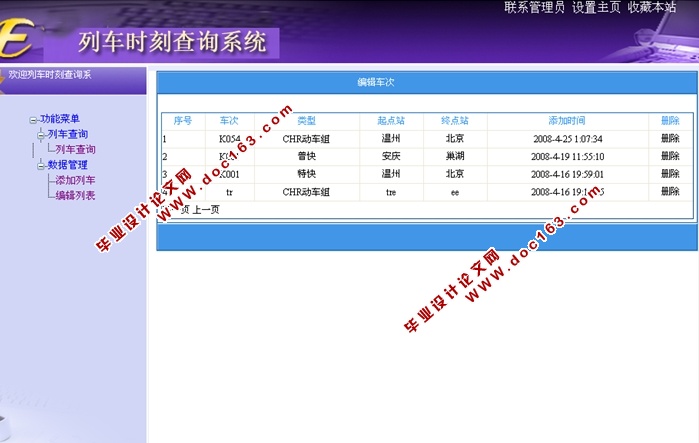
Task: Select the 列车查询 parent tree item
Action: (x=68, y=134)
